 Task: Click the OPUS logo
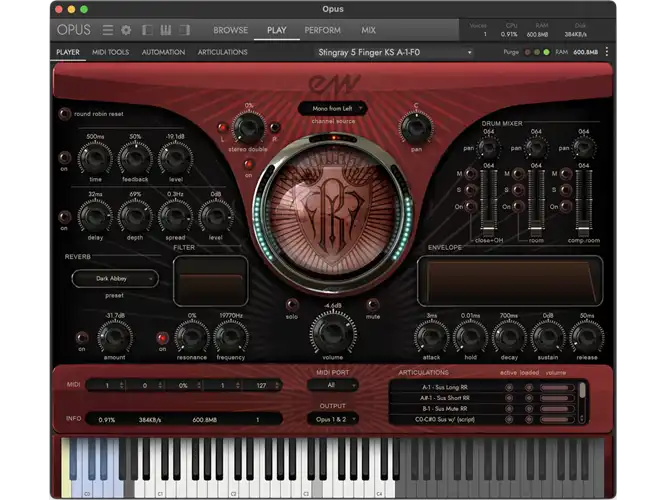[74, 30]
